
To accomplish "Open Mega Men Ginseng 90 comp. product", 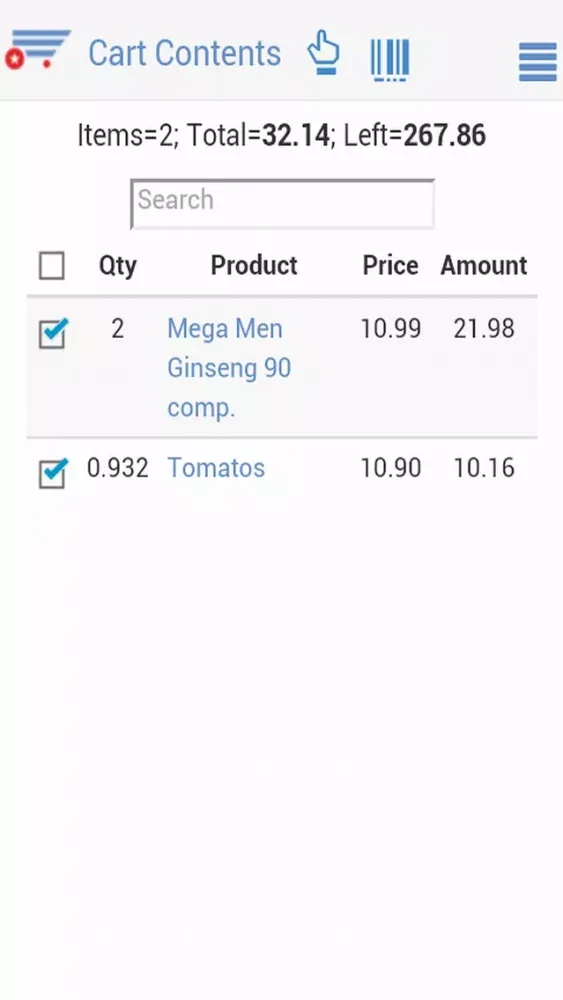I will click(x=229, y=368).
